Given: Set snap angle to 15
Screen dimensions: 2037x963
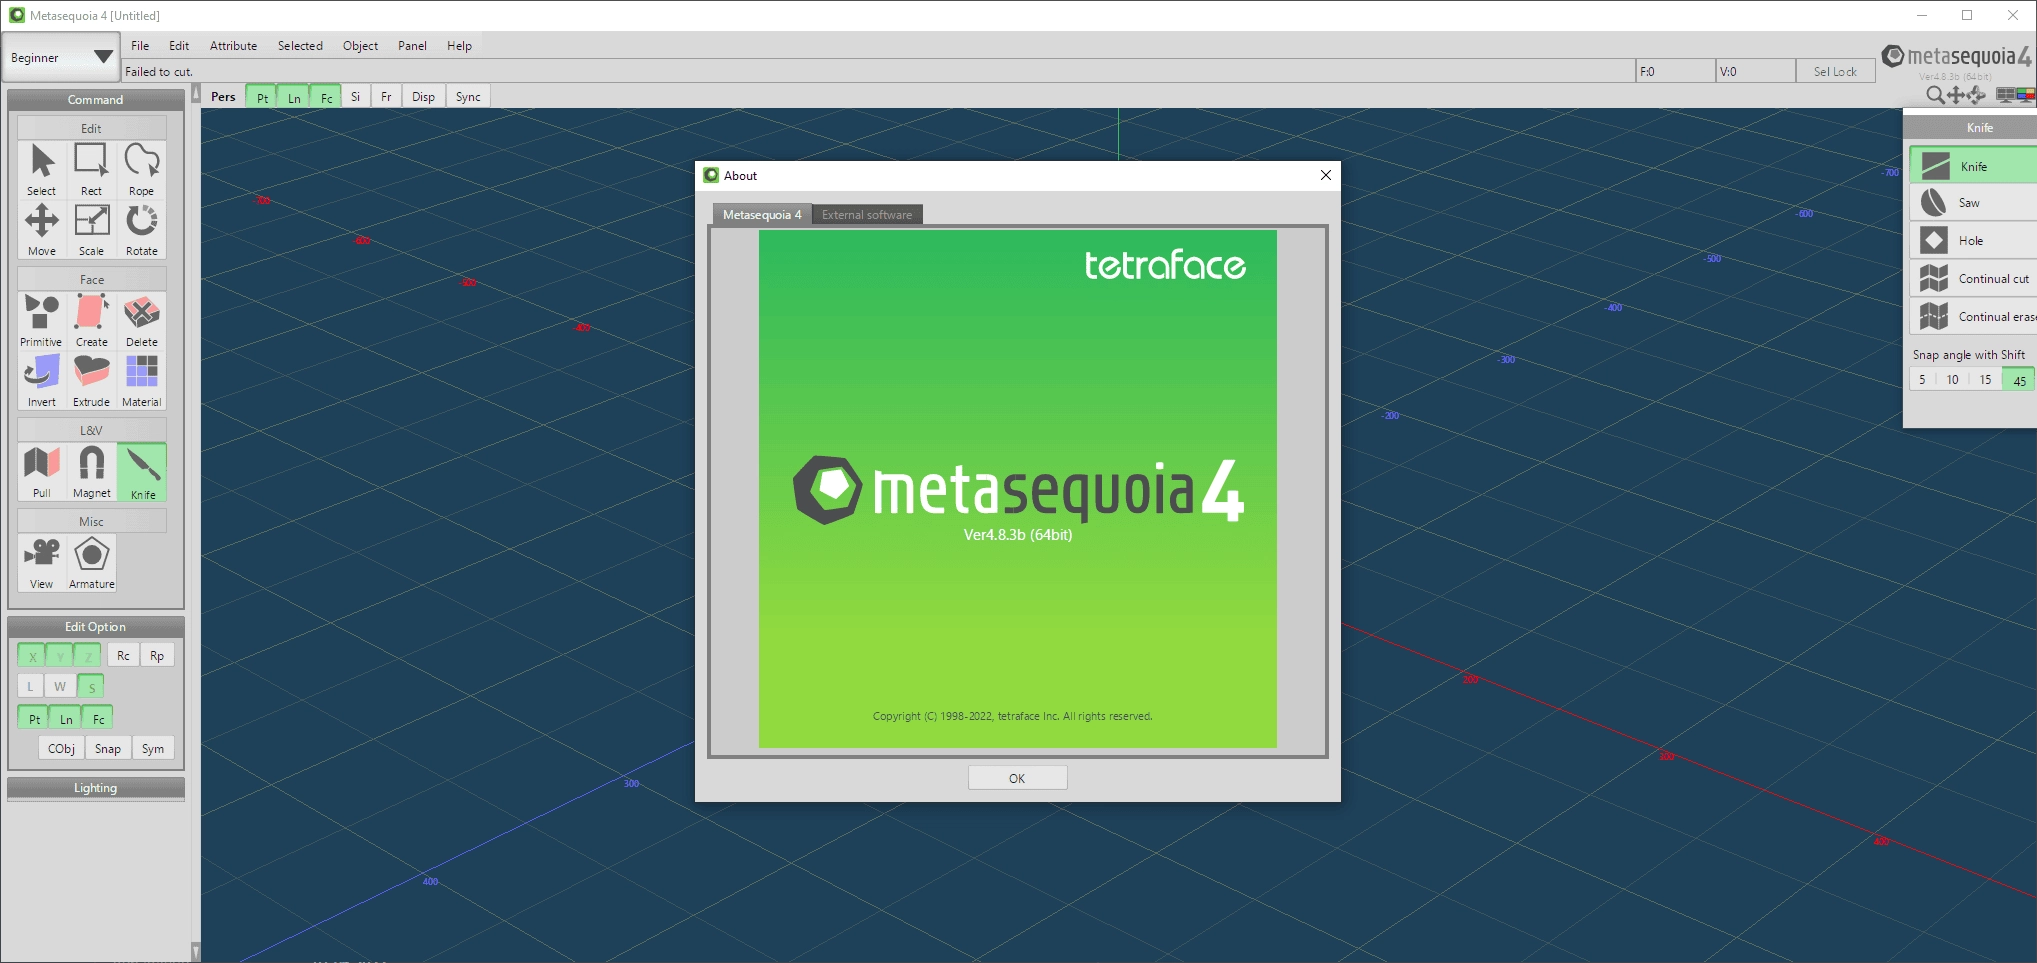Looking at the screenshot, I should coord(1986,380).
